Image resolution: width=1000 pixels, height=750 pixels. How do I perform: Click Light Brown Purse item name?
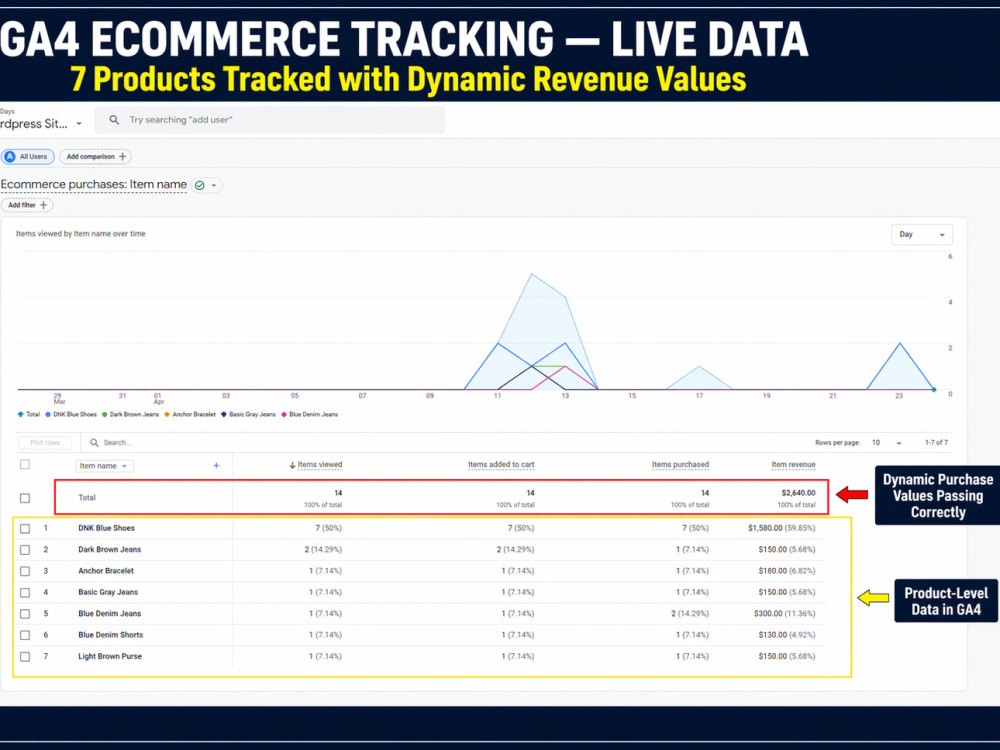(x=110, y=656)
